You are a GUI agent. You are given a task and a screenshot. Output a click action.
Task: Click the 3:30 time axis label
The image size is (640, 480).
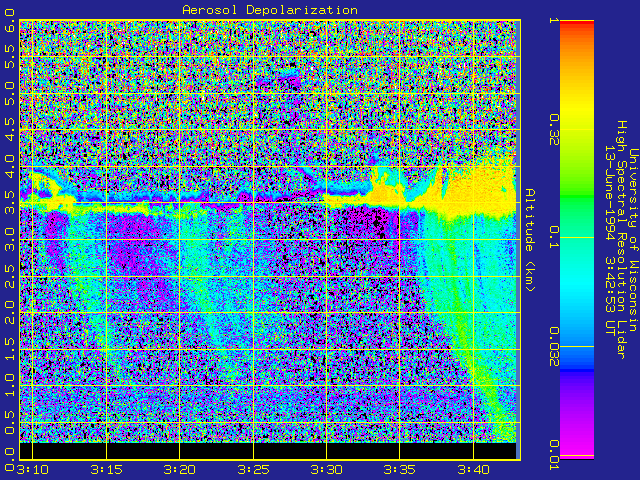tap(327, 470)
